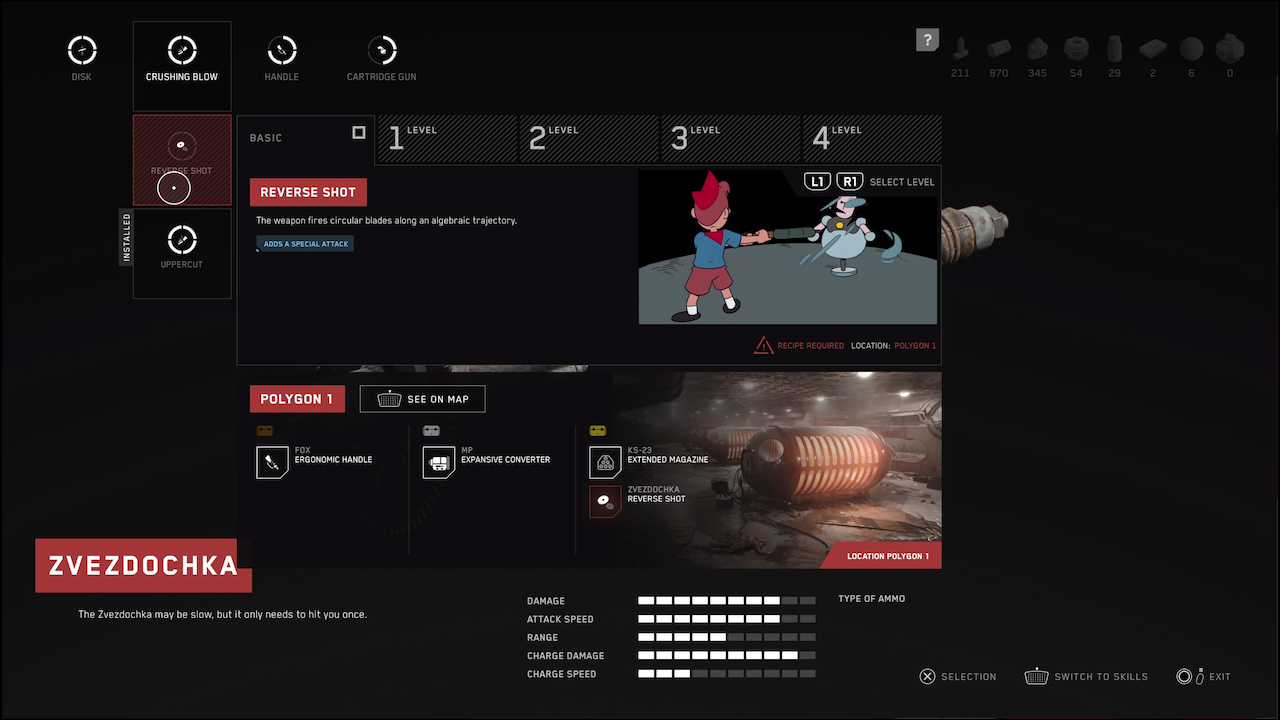Screen dimensions: 1280x720
Task: Click the Damage stat bar
Action: (726, 601)
